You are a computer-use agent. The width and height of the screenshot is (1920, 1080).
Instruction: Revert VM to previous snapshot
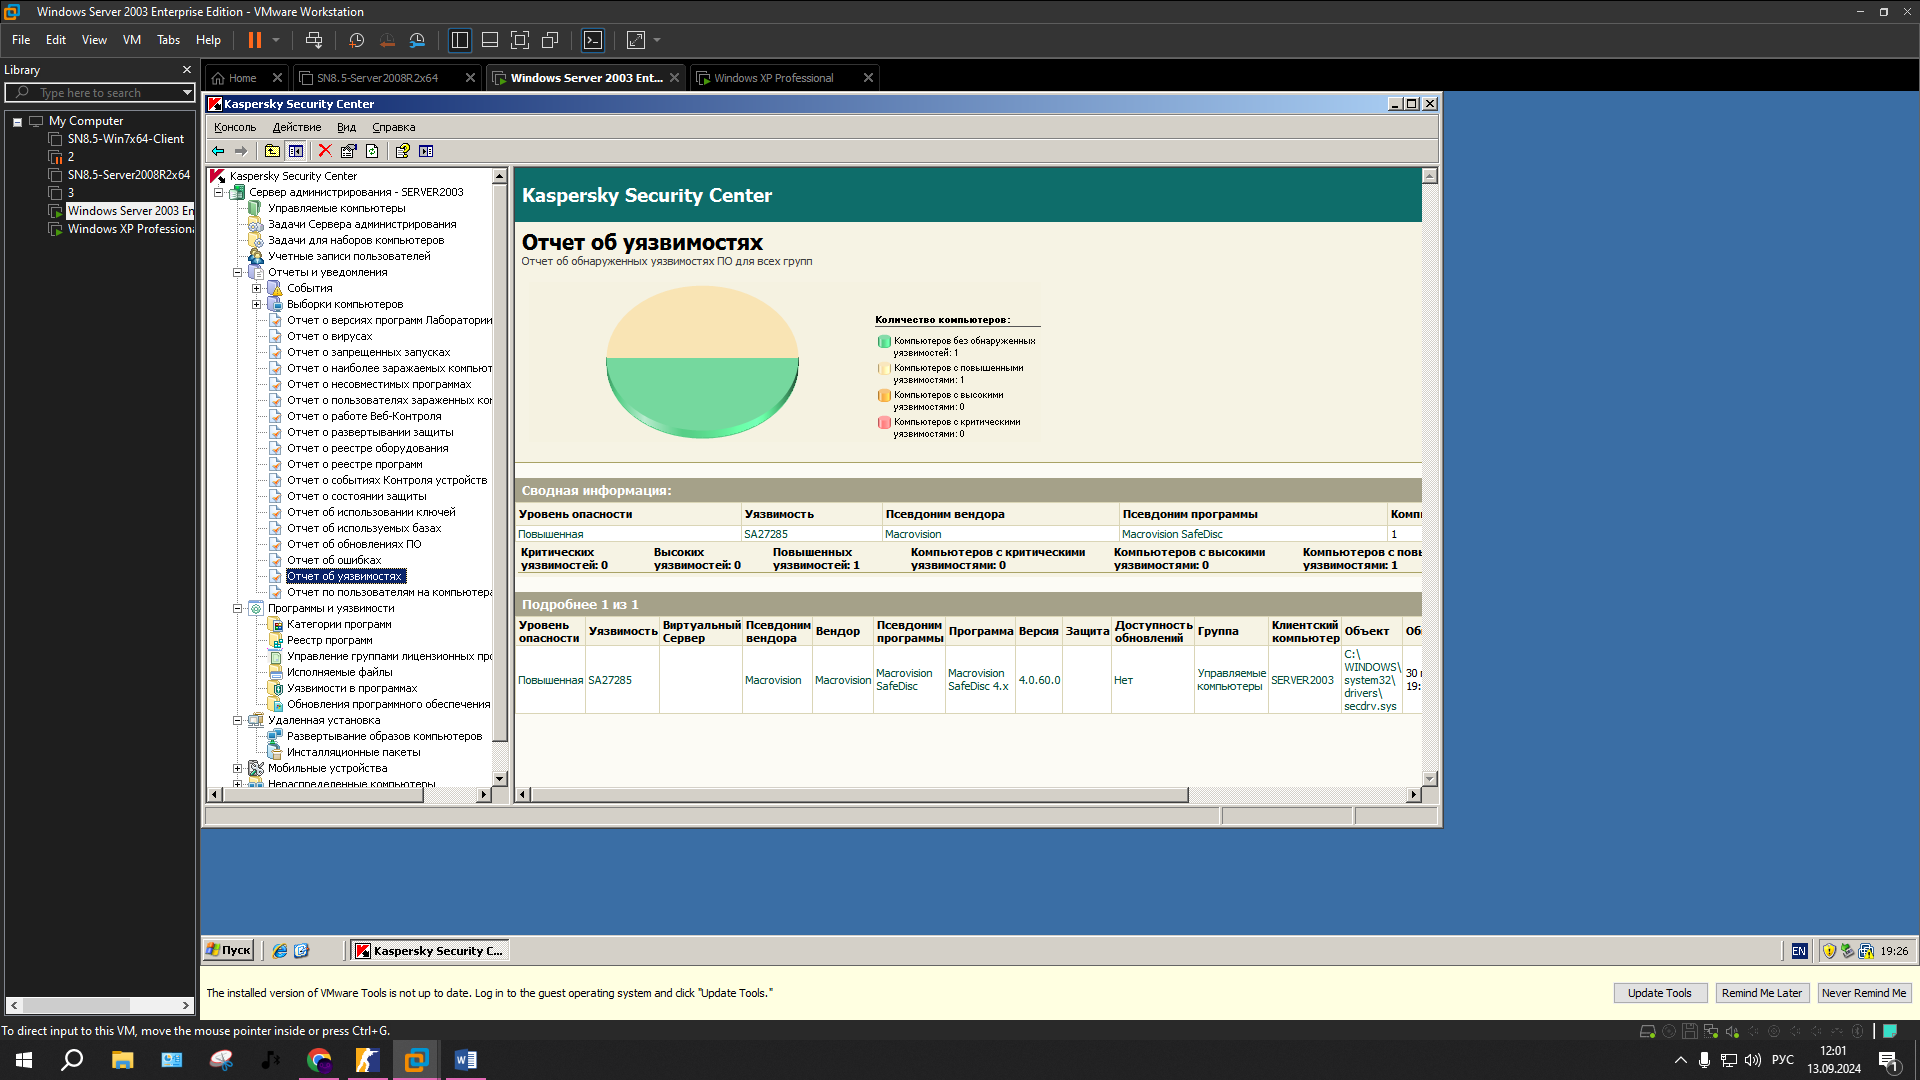tap(387, 40)
